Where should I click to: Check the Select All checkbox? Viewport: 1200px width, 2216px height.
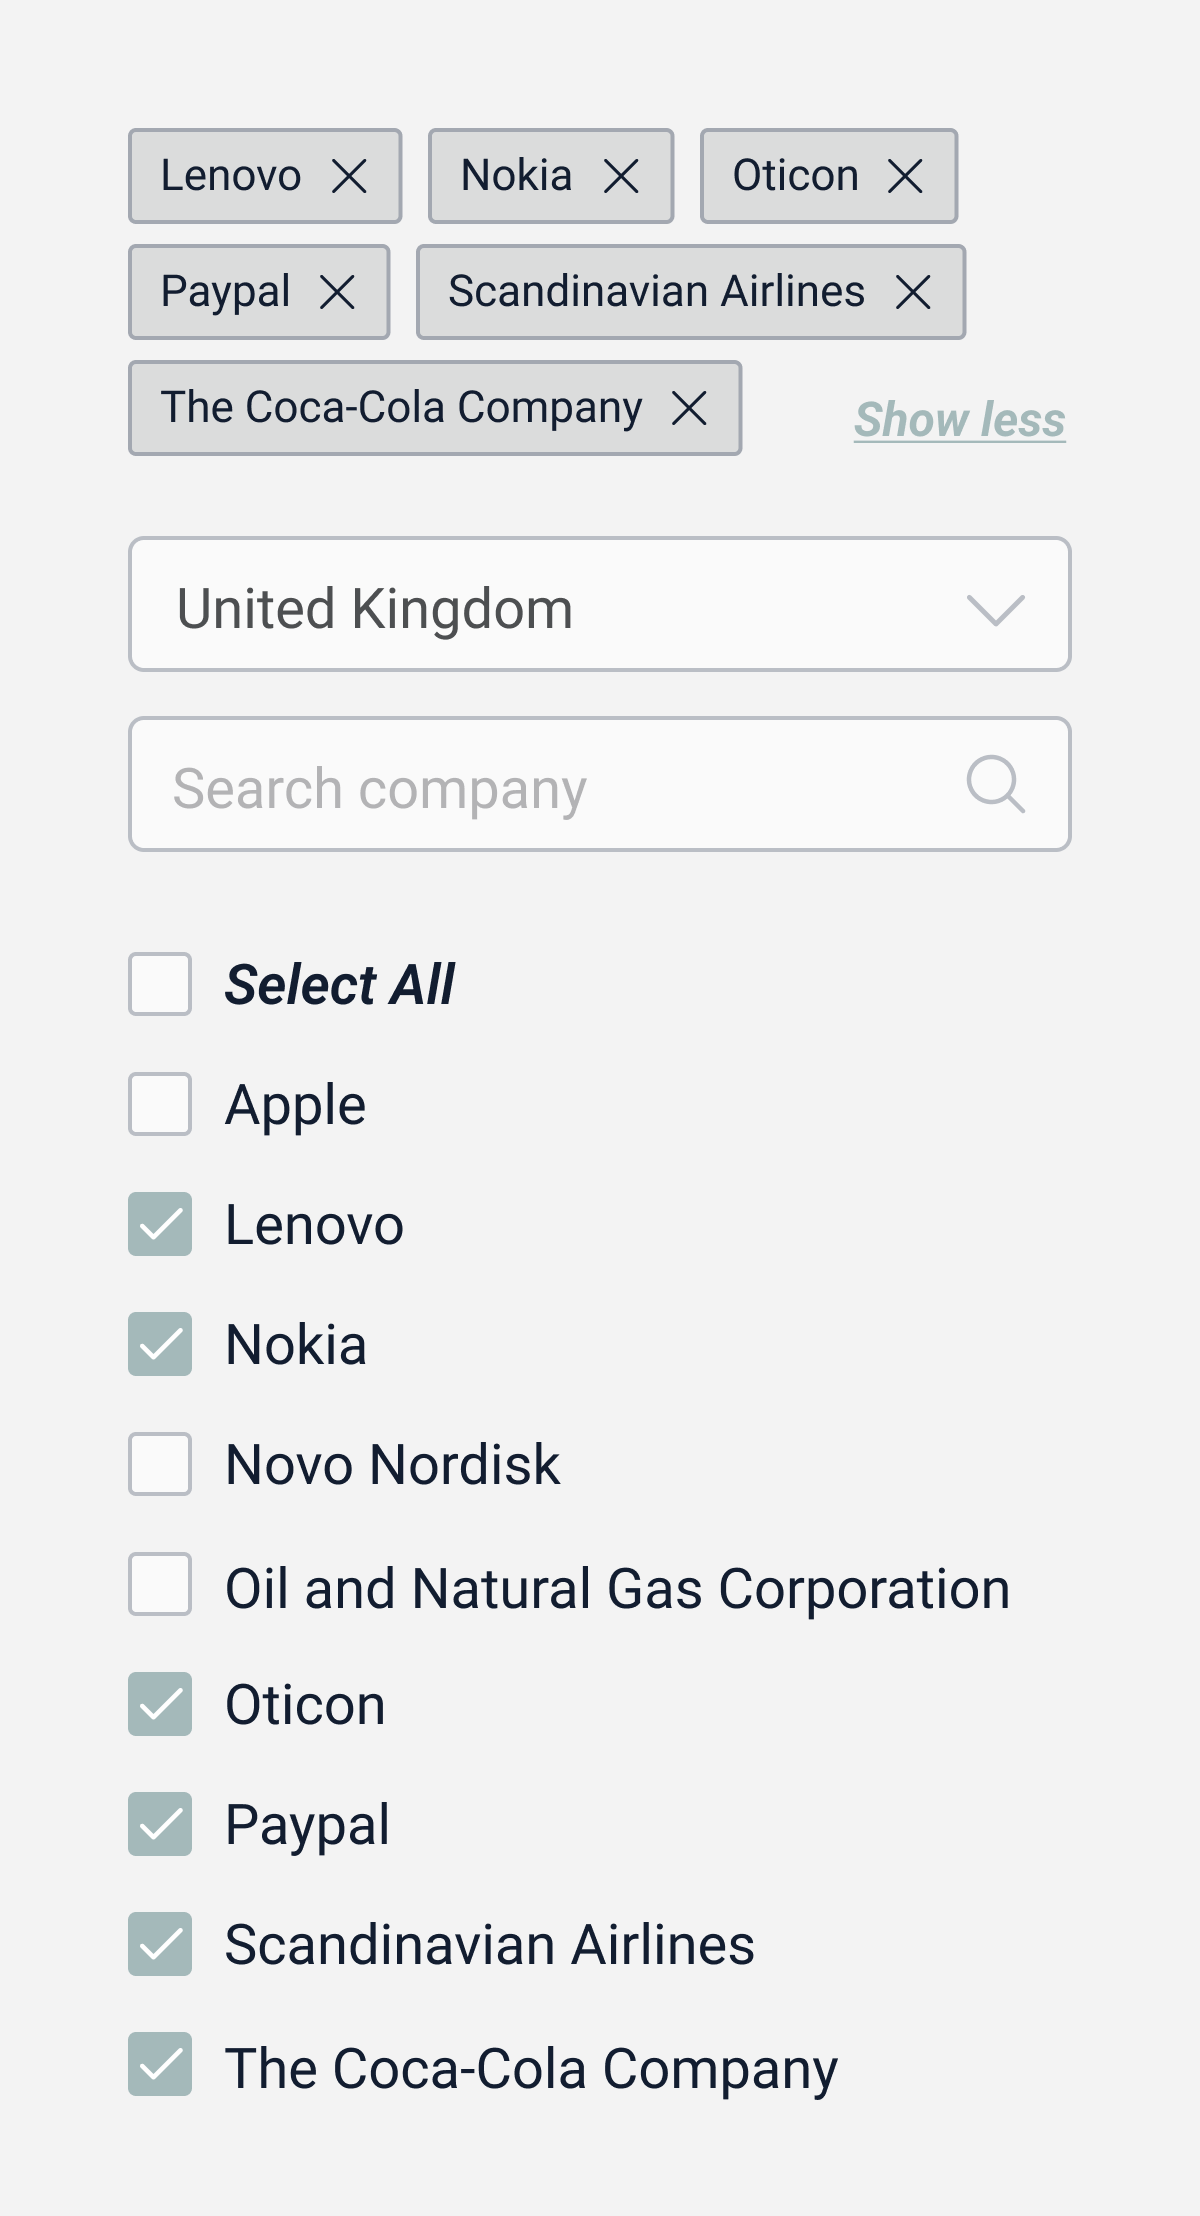coord(160,984)
